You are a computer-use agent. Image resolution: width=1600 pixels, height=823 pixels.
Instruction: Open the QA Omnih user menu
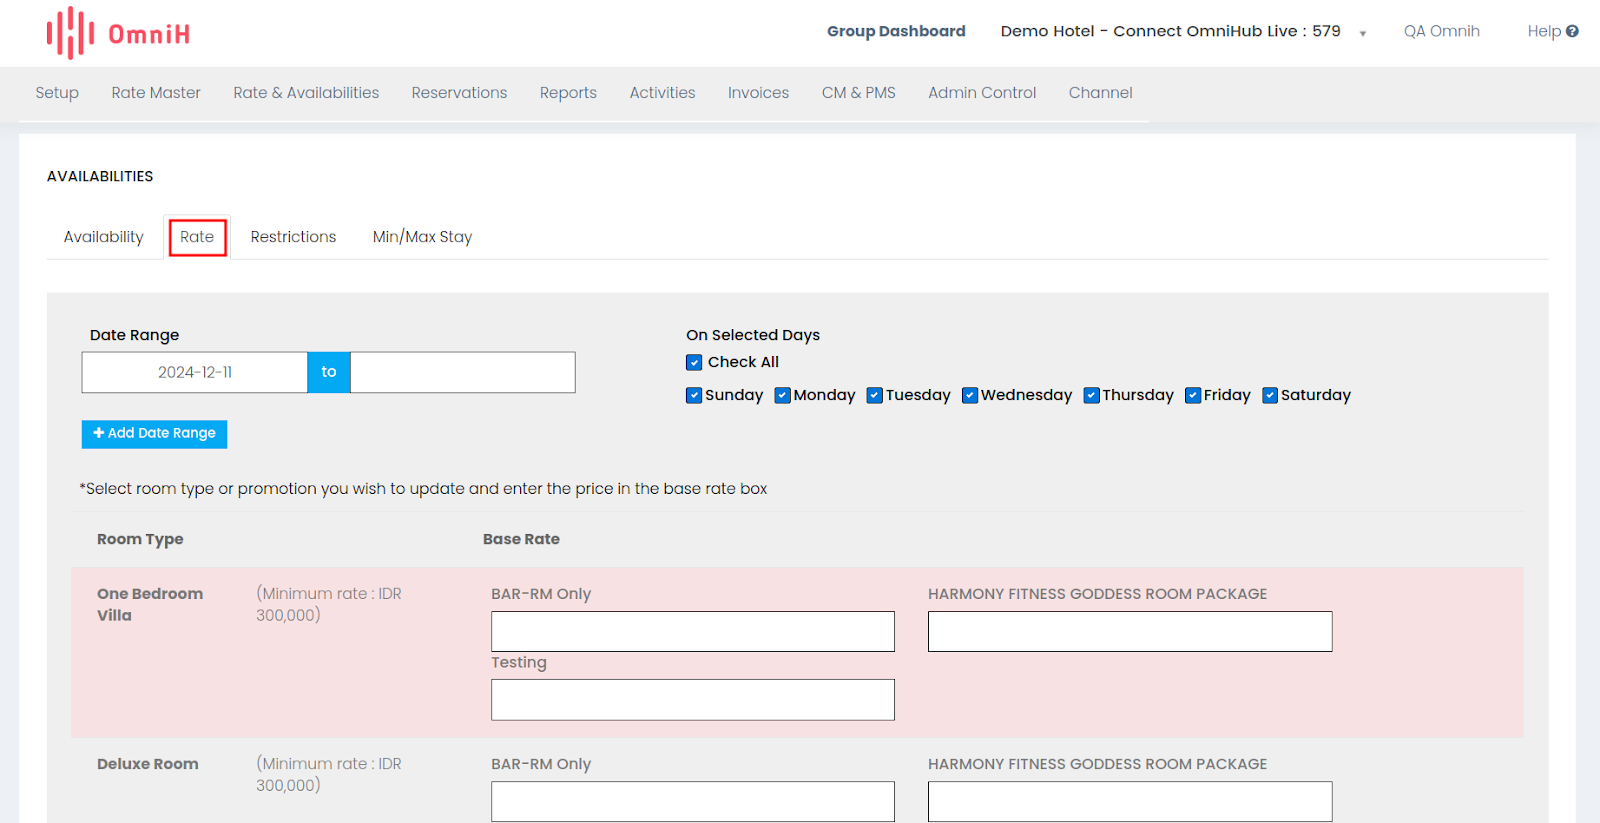[1441, 31]
